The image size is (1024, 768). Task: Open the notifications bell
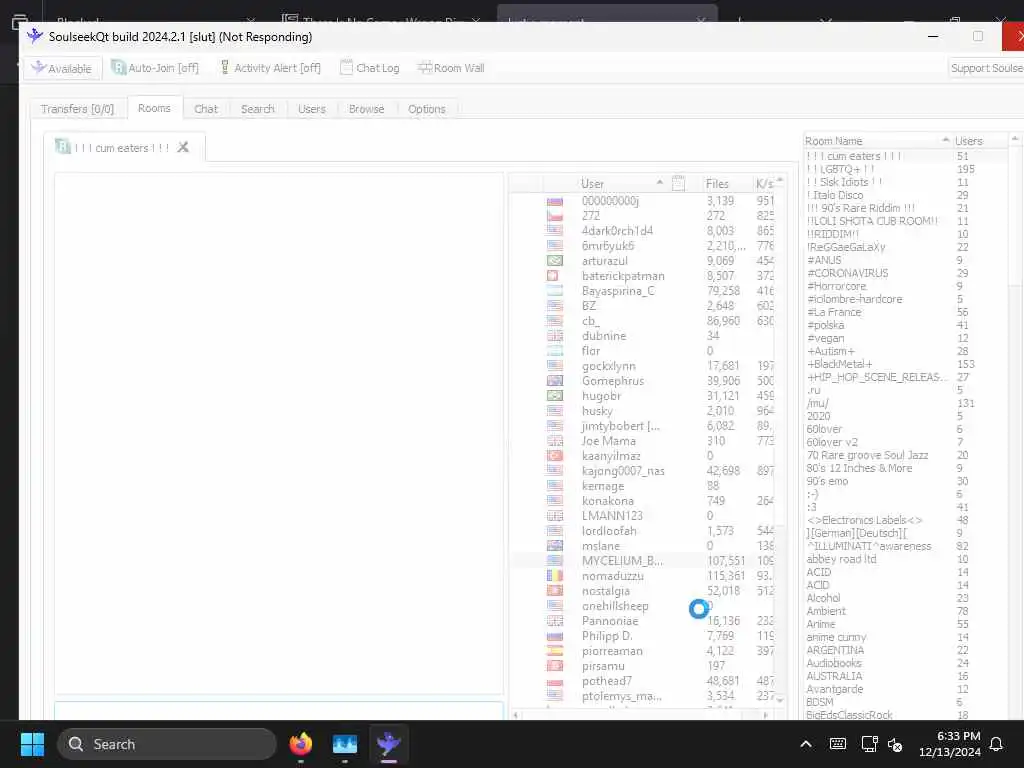tap(997, 744)
